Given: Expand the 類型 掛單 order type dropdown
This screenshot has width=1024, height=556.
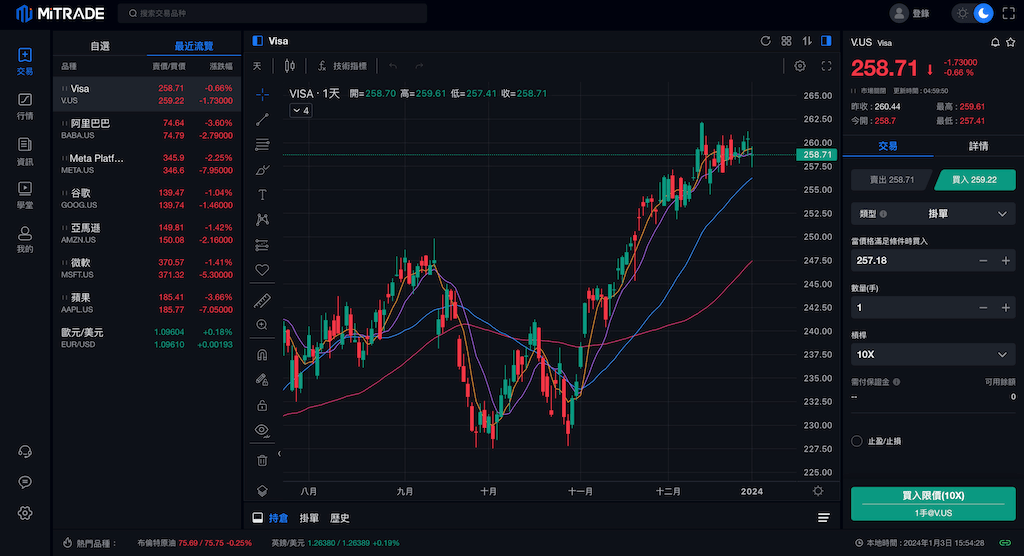Looking at the screenshot, I should [932, 214].
